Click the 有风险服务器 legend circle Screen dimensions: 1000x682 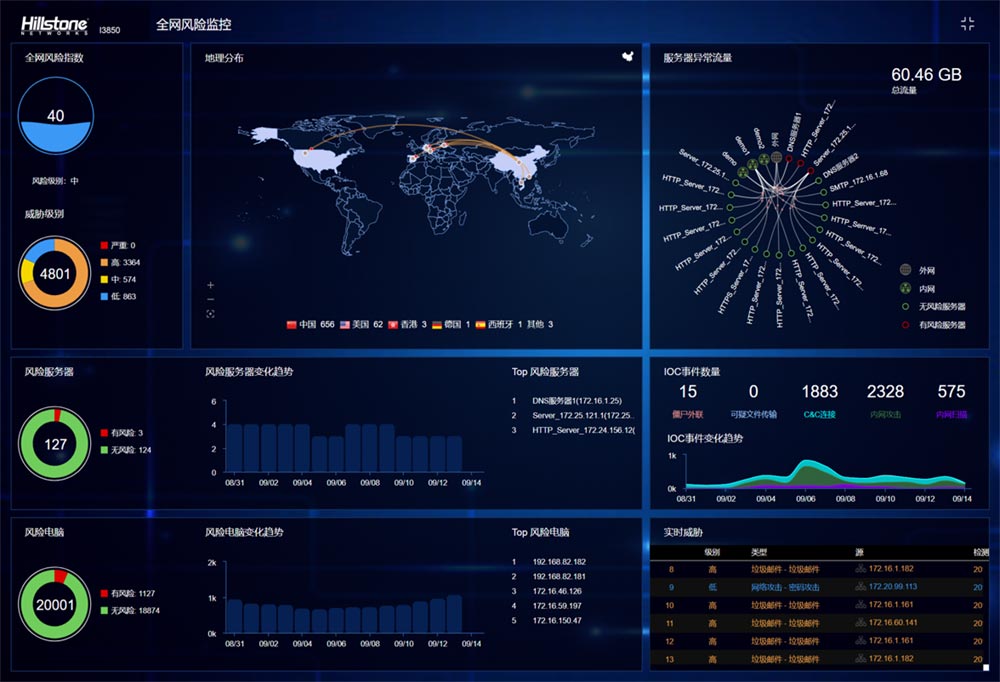coord(905,325)
